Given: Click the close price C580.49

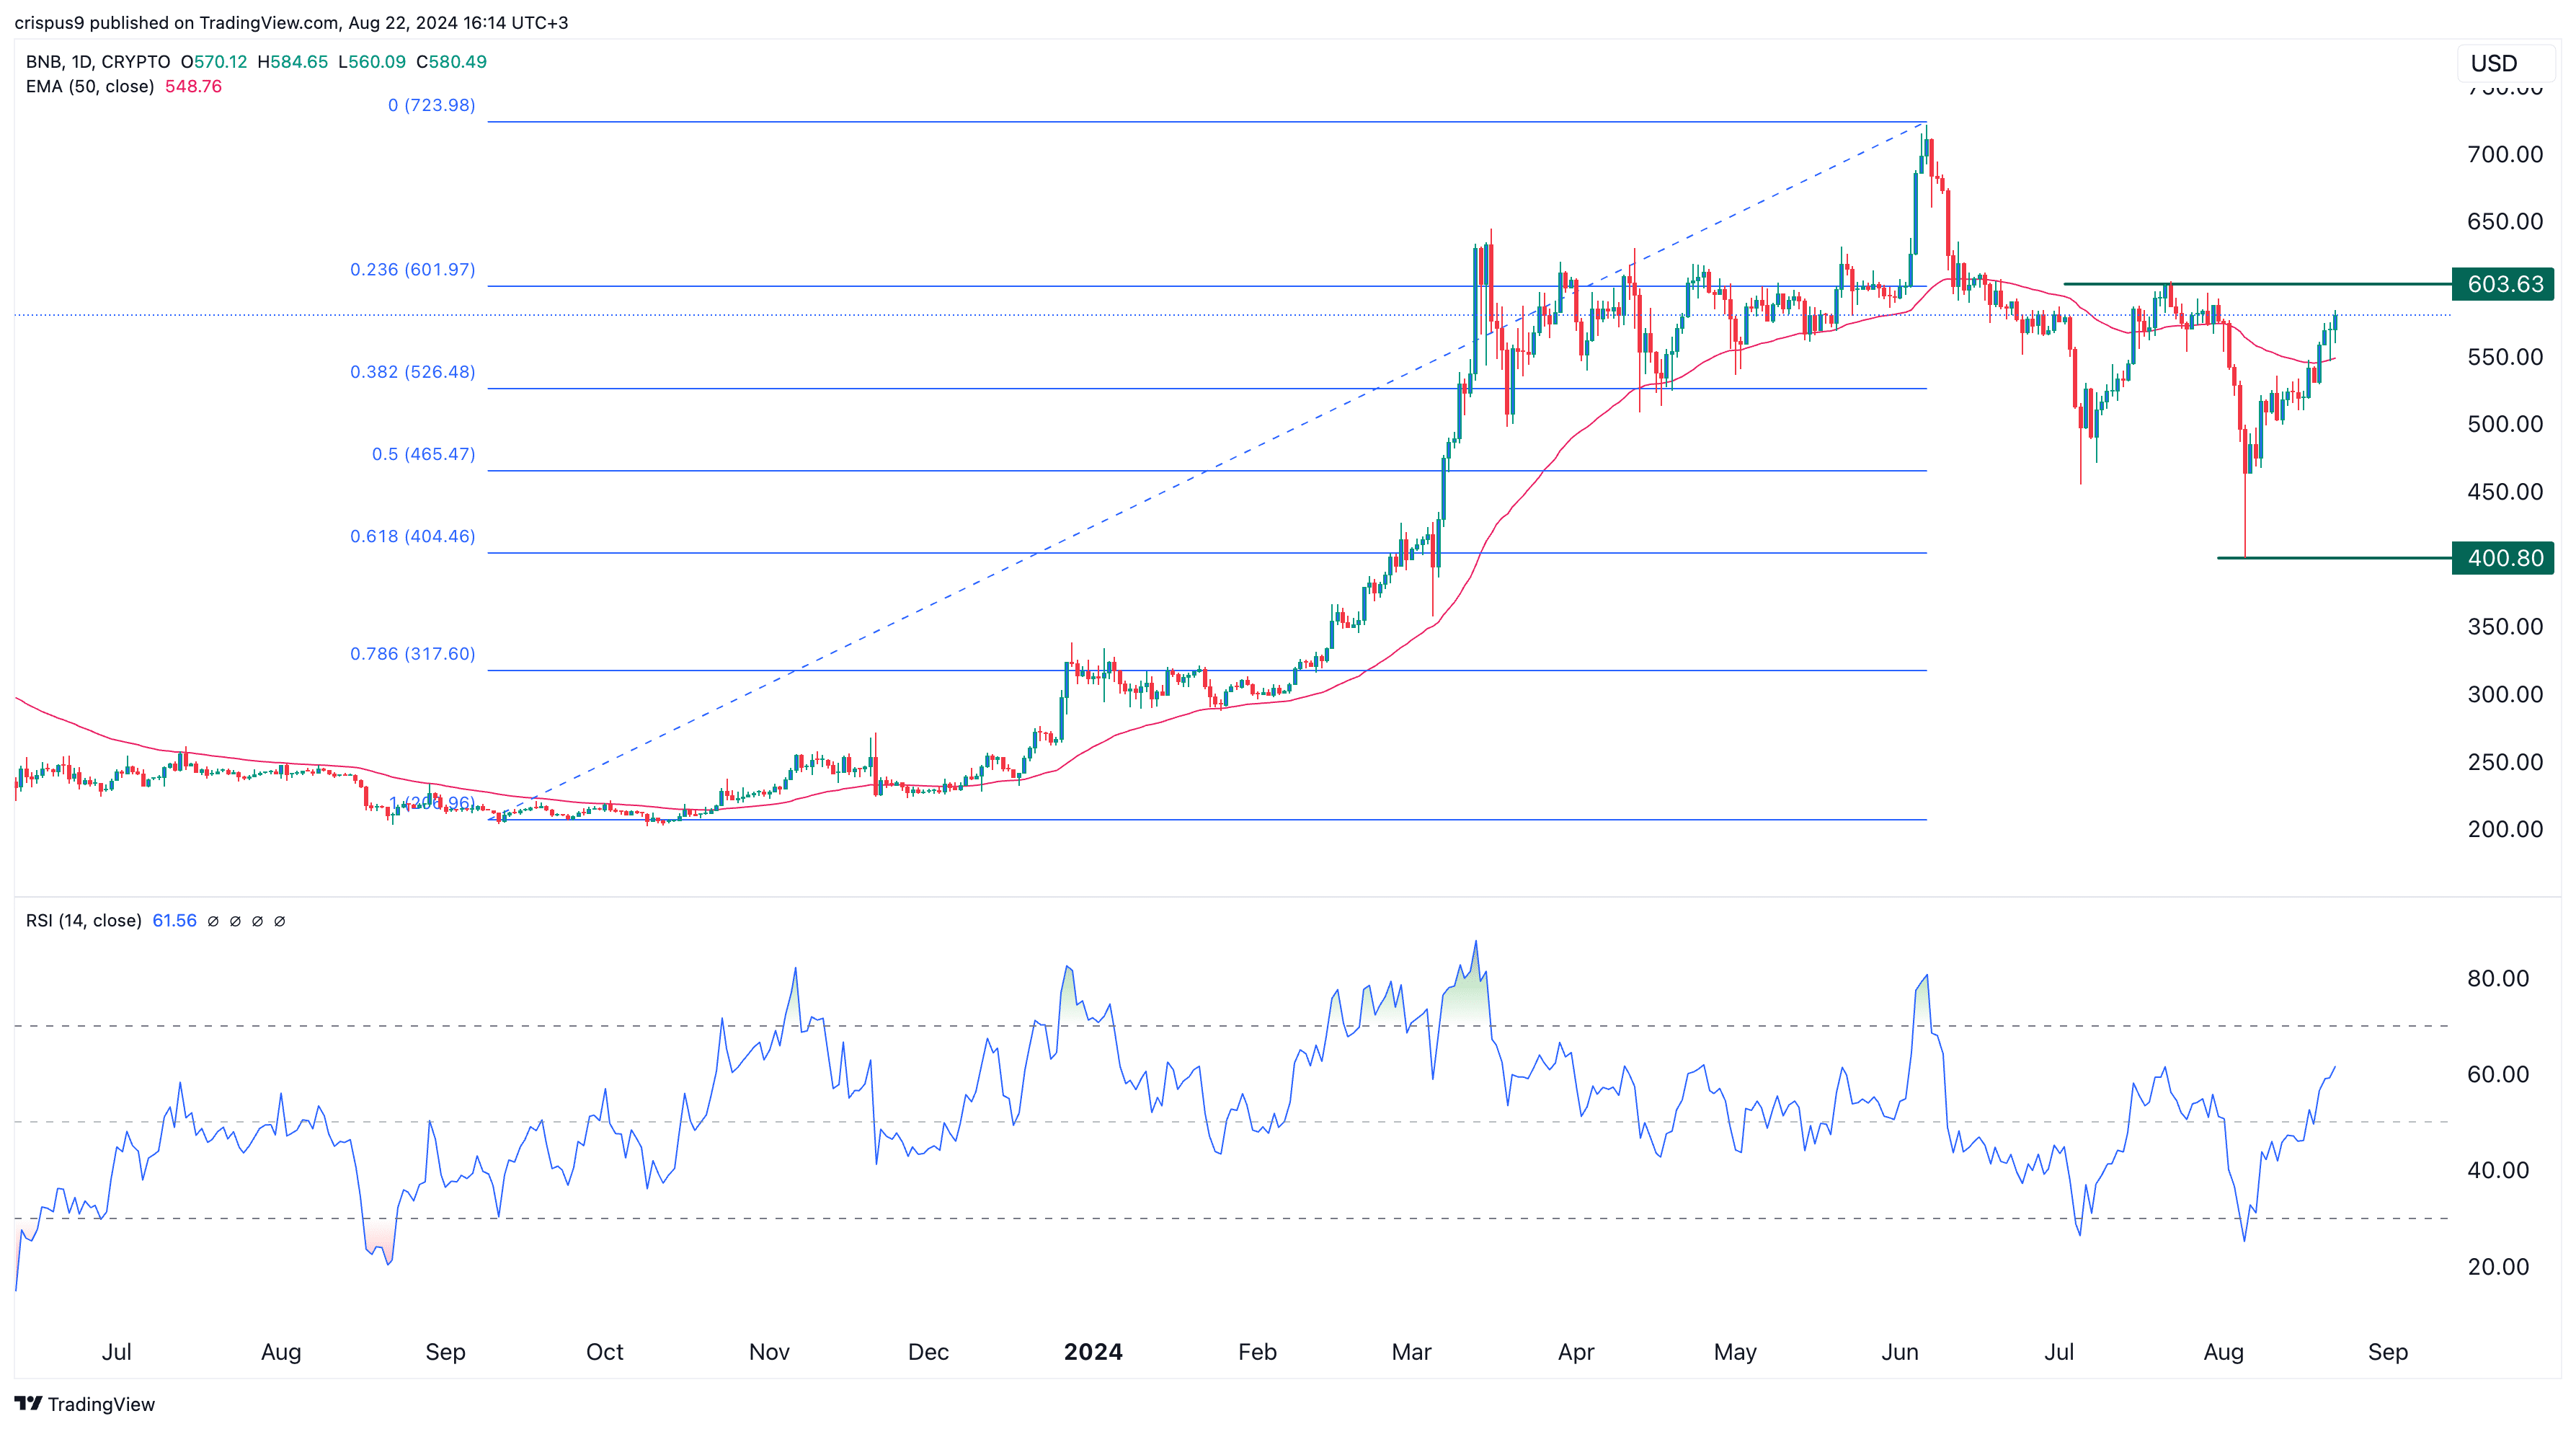Looking at the screenshot, I should (451, 62).
